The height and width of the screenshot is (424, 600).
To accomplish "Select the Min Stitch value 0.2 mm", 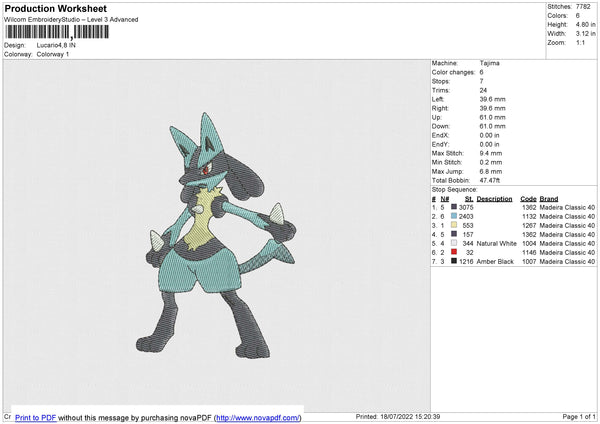I will point(491,162).
